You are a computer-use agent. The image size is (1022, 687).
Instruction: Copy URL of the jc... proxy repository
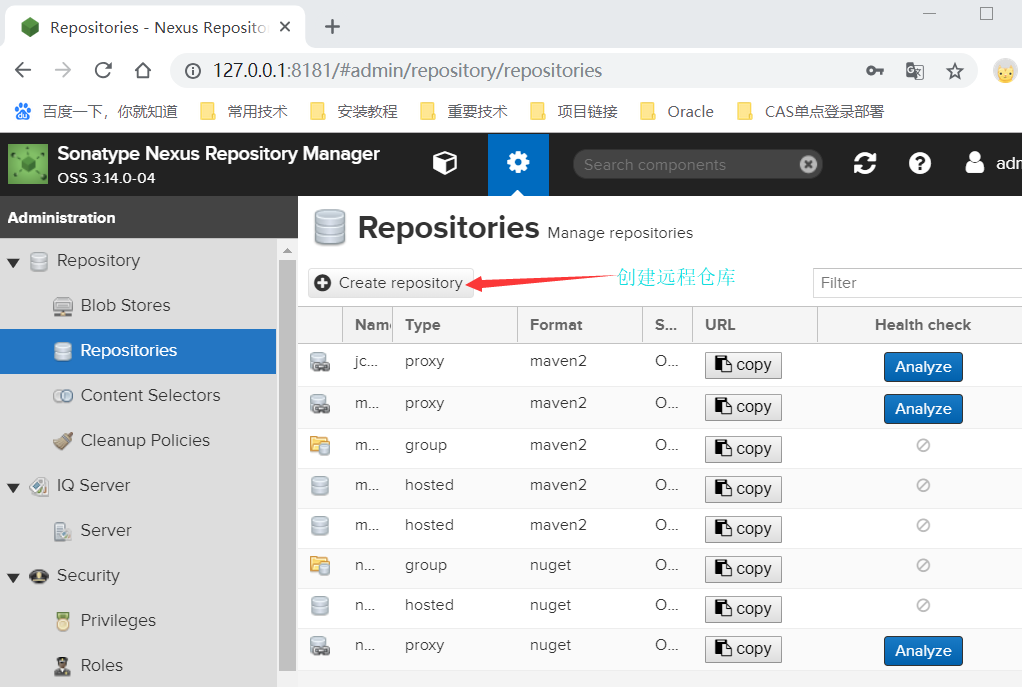[743, 365]
